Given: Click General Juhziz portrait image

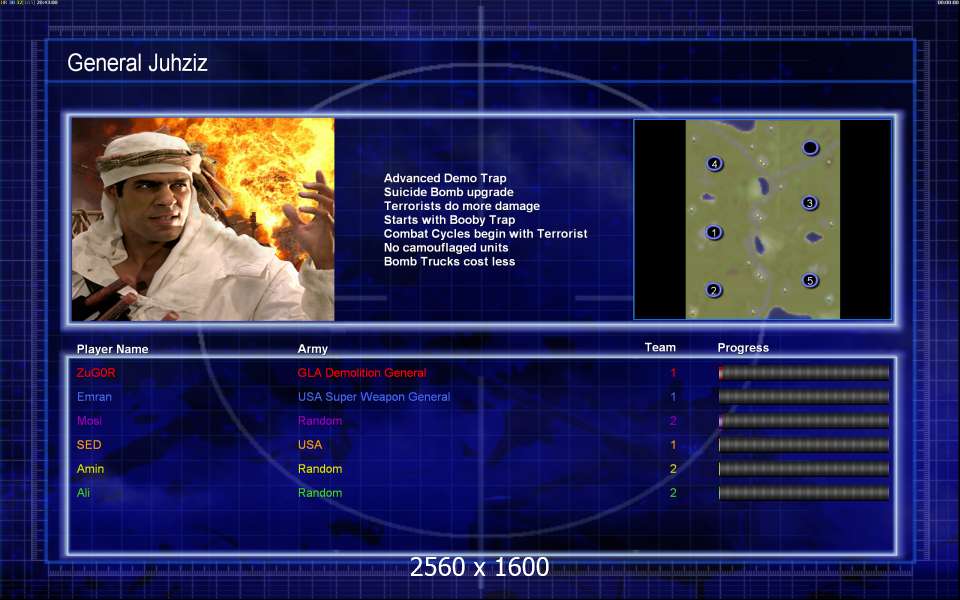Looking at the screenshot, I should tap(203, 219).
